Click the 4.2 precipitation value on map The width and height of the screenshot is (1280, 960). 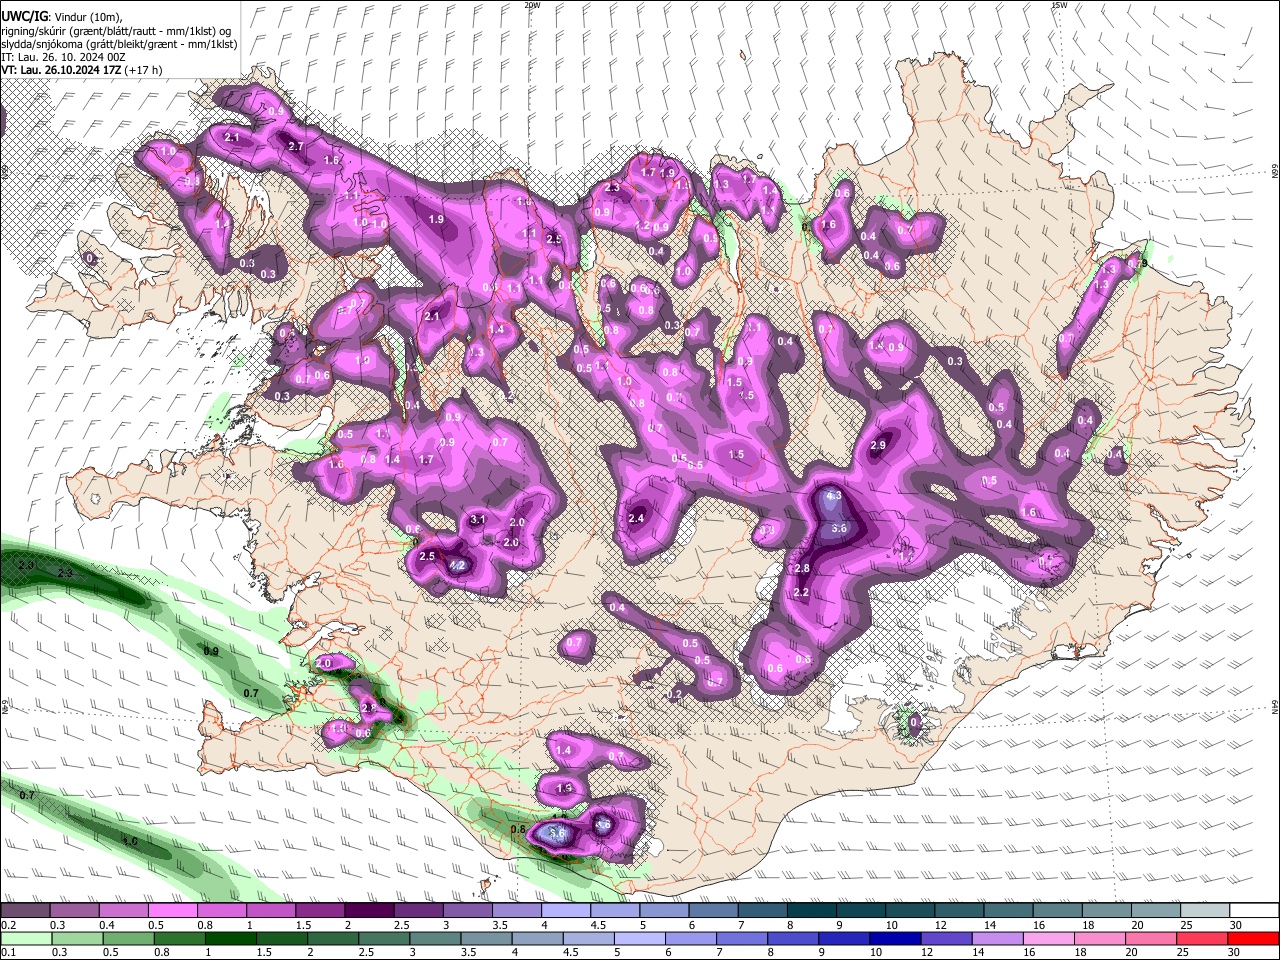(x=458, y=566)
